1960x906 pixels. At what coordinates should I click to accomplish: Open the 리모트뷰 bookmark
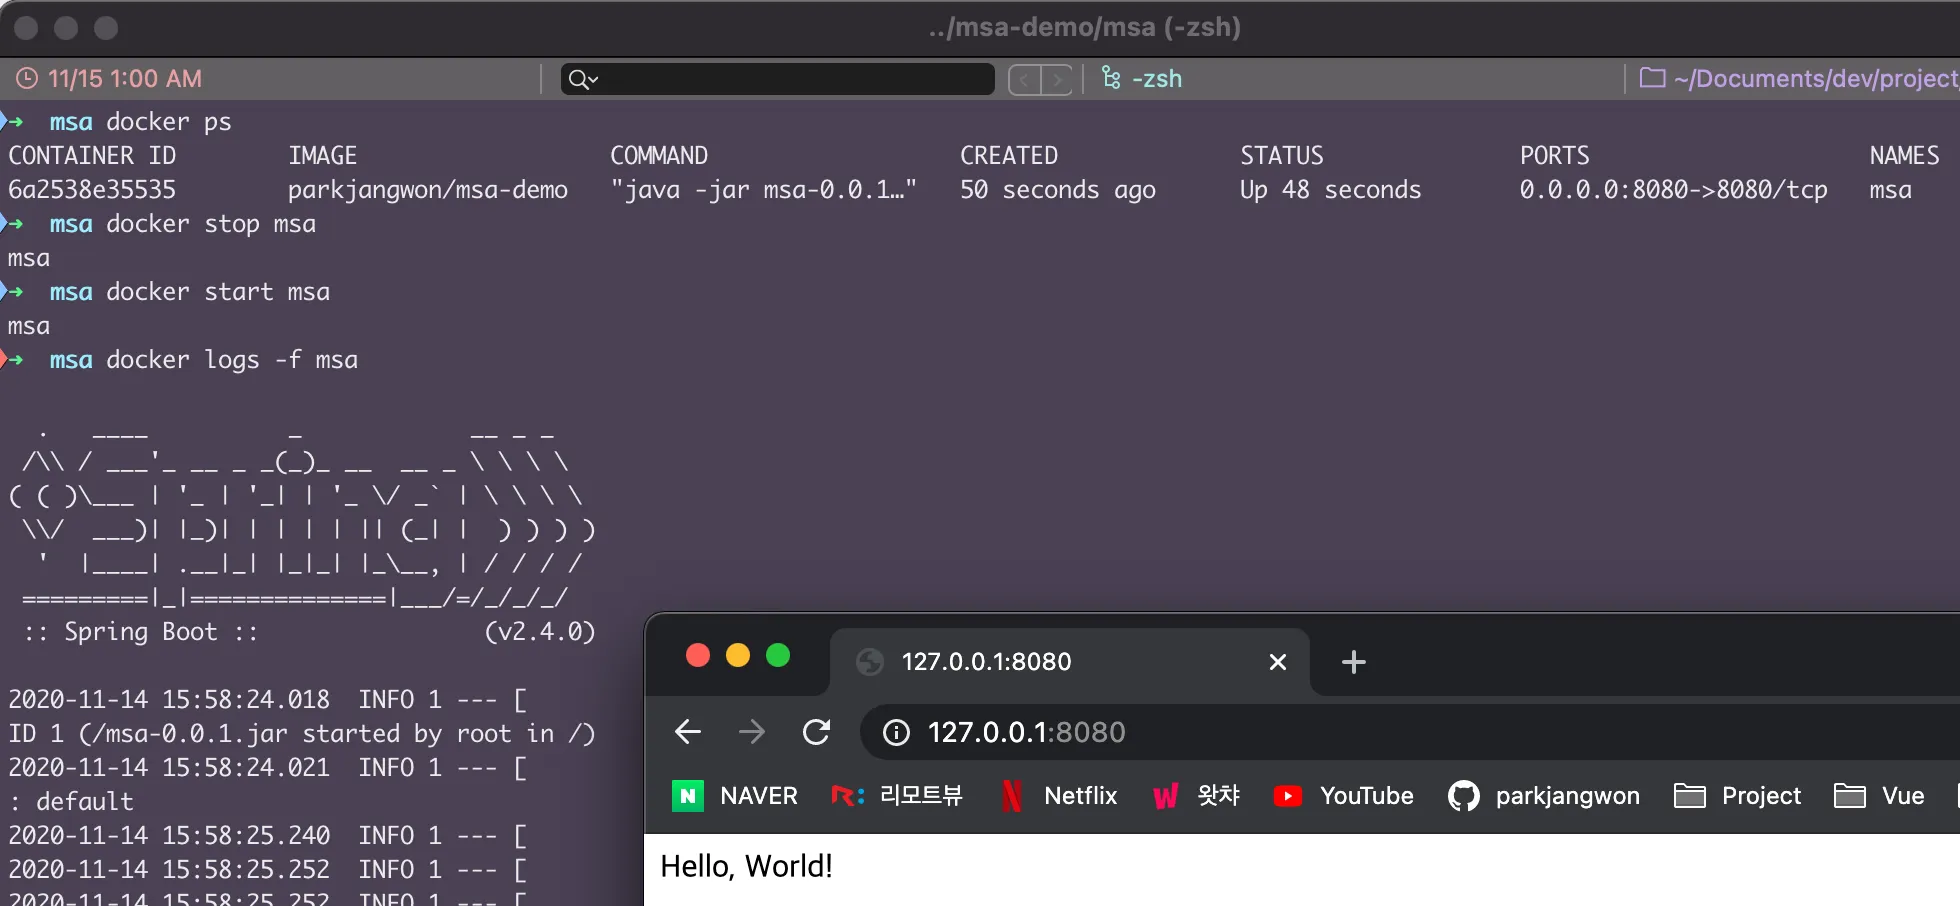click(897, 796)
